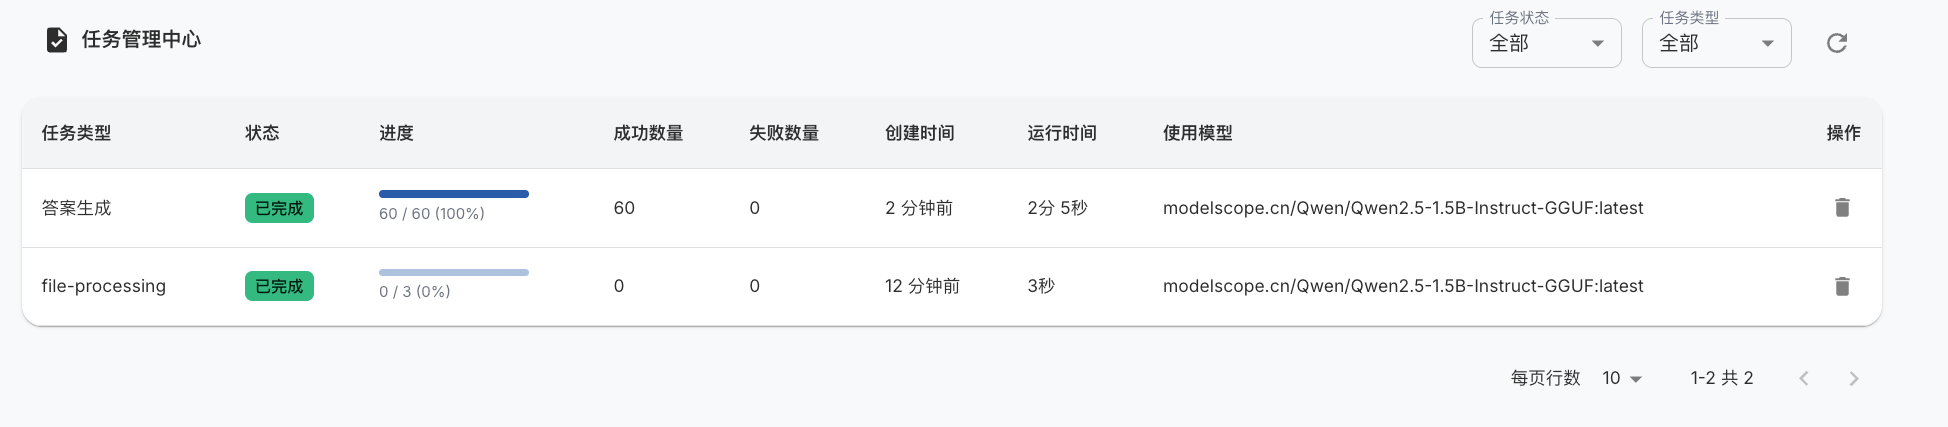The width and height of the screenshot is (1948, 427).
Task: Click the 100% progress bar for 答案生成
Action: click(x=454, y=194)
